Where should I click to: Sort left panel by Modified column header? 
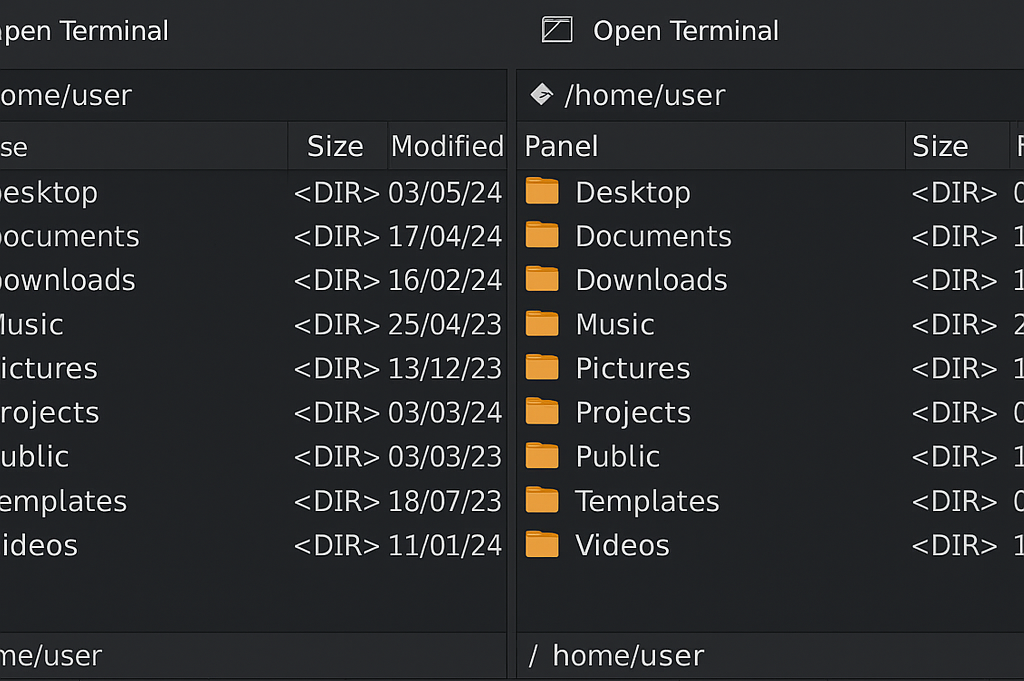[x=446, y=146]
